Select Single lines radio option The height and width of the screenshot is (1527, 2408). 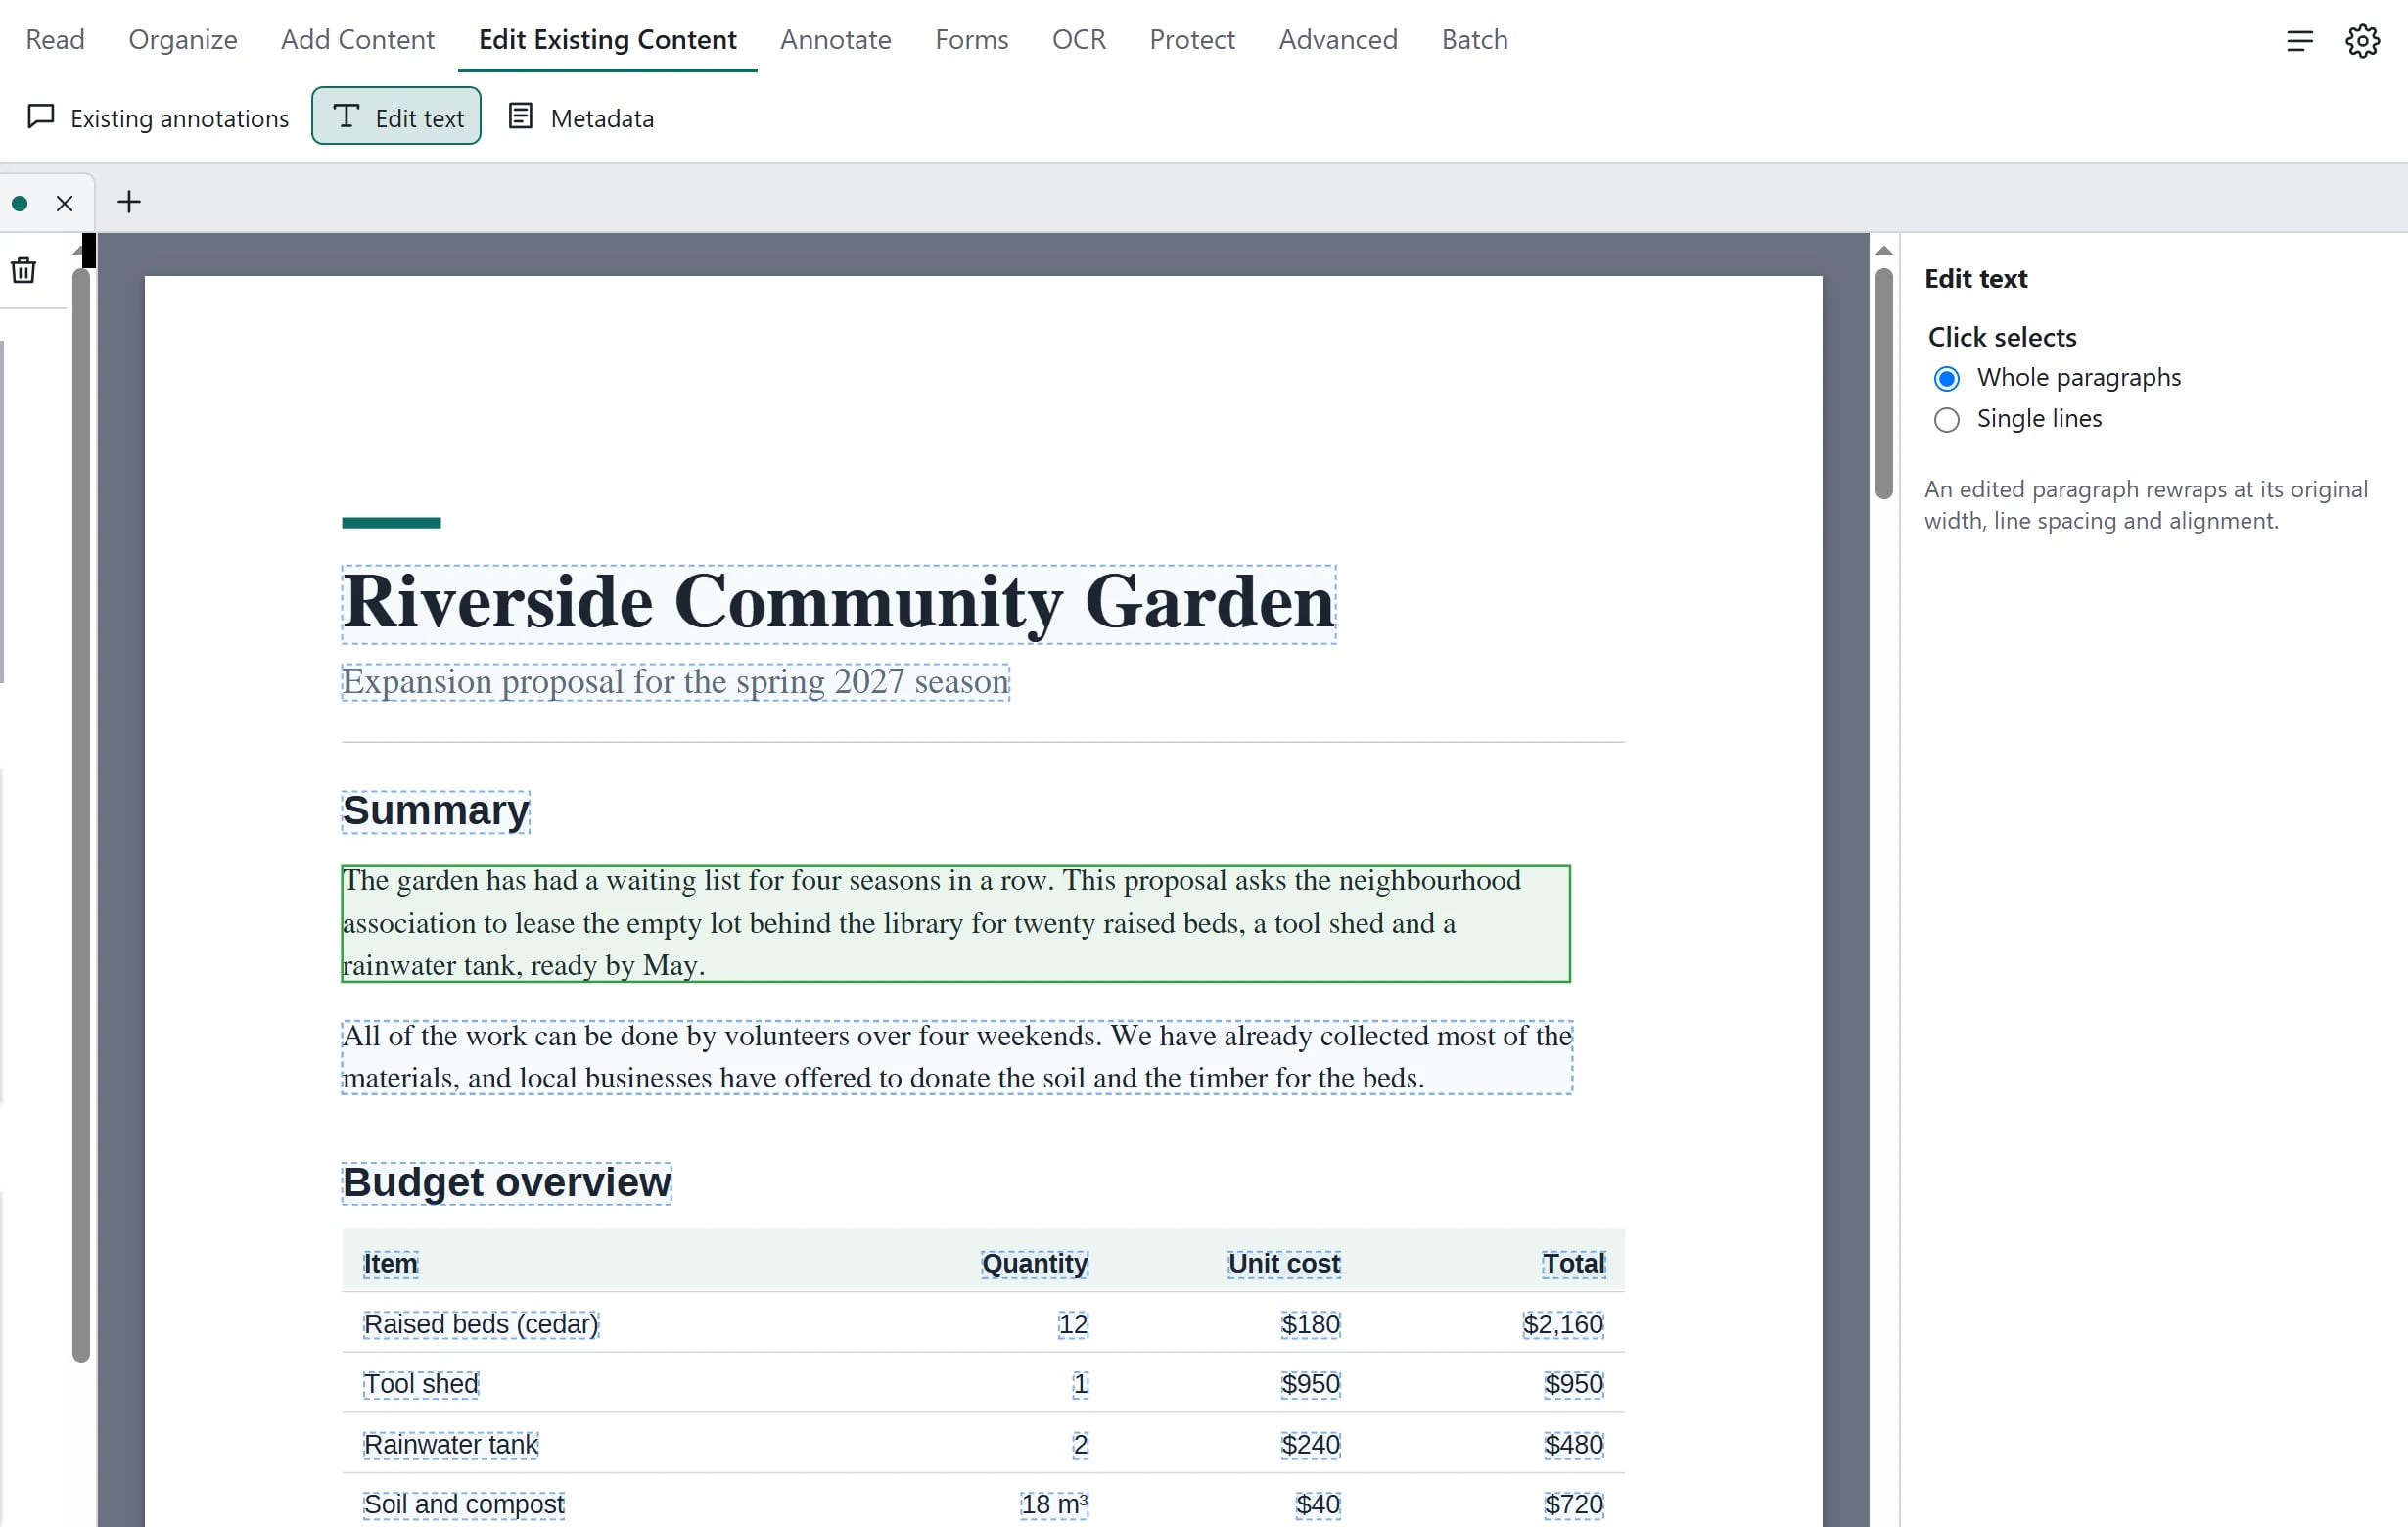coord(1946,420)
